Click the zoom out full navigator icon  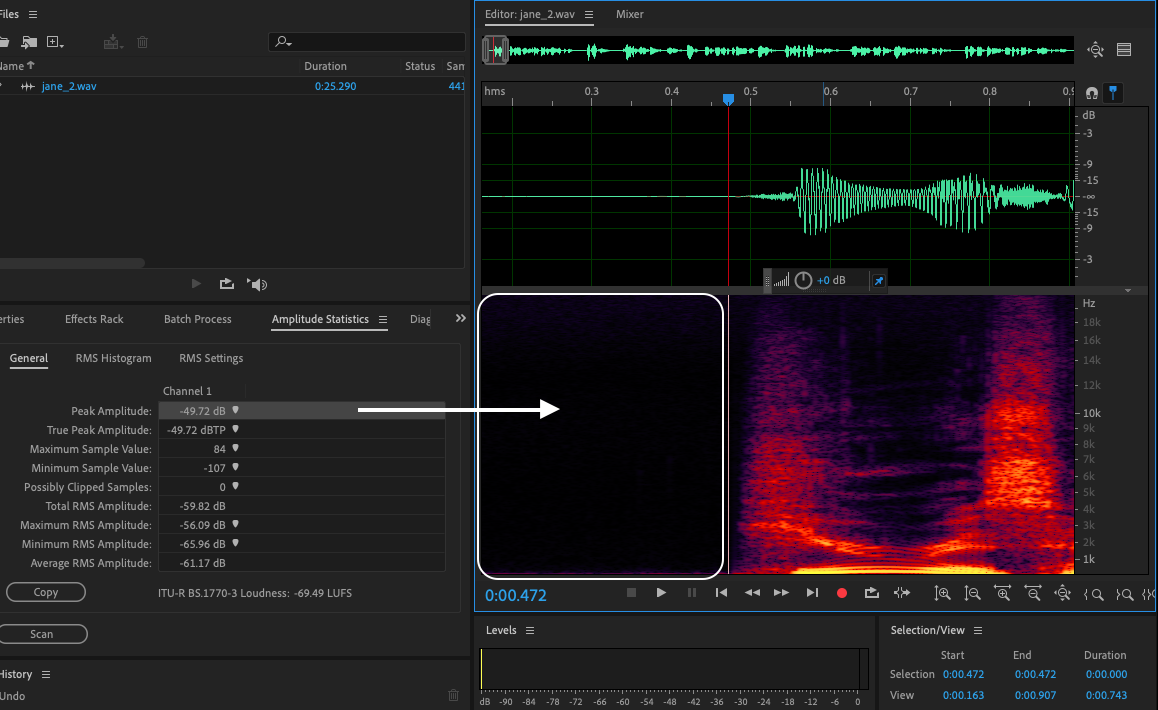[1096, 50]
